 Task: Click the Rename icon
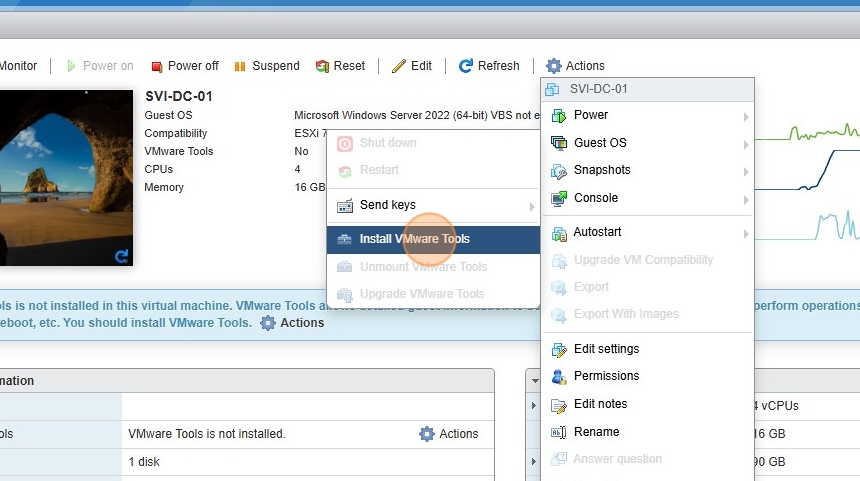click(559, 432)
